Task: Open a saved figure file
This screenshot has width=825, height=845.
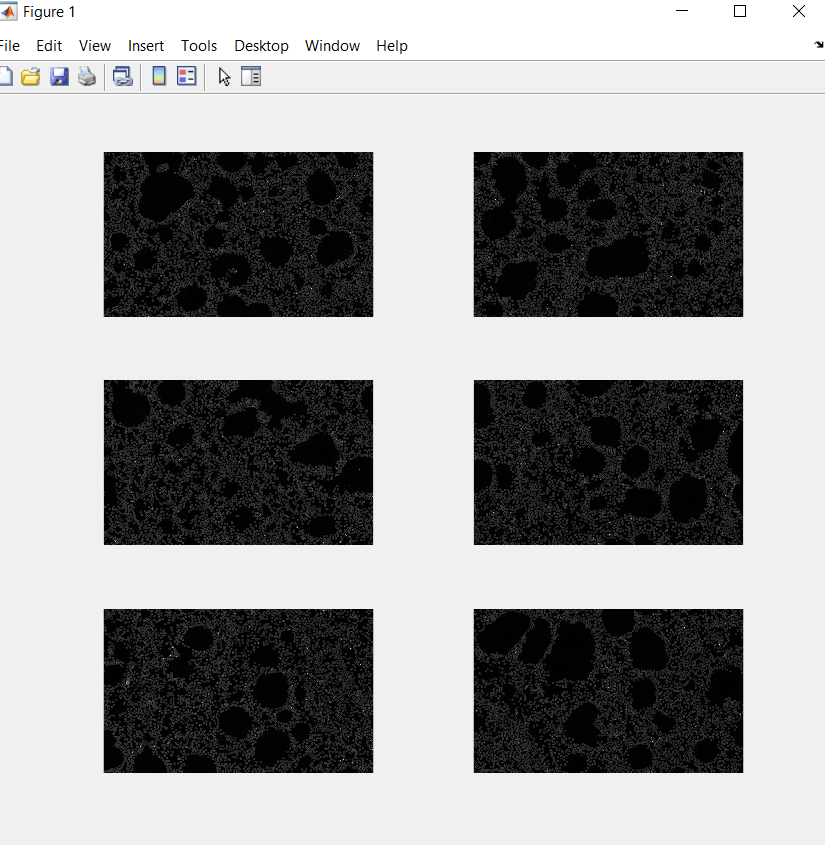Action: pos(30,76)
